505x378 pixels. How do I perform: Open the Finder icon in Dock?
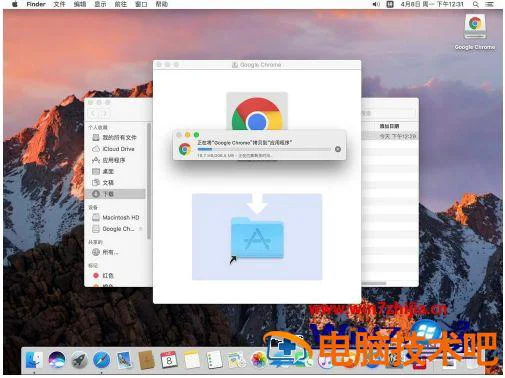tap(34, 360)
